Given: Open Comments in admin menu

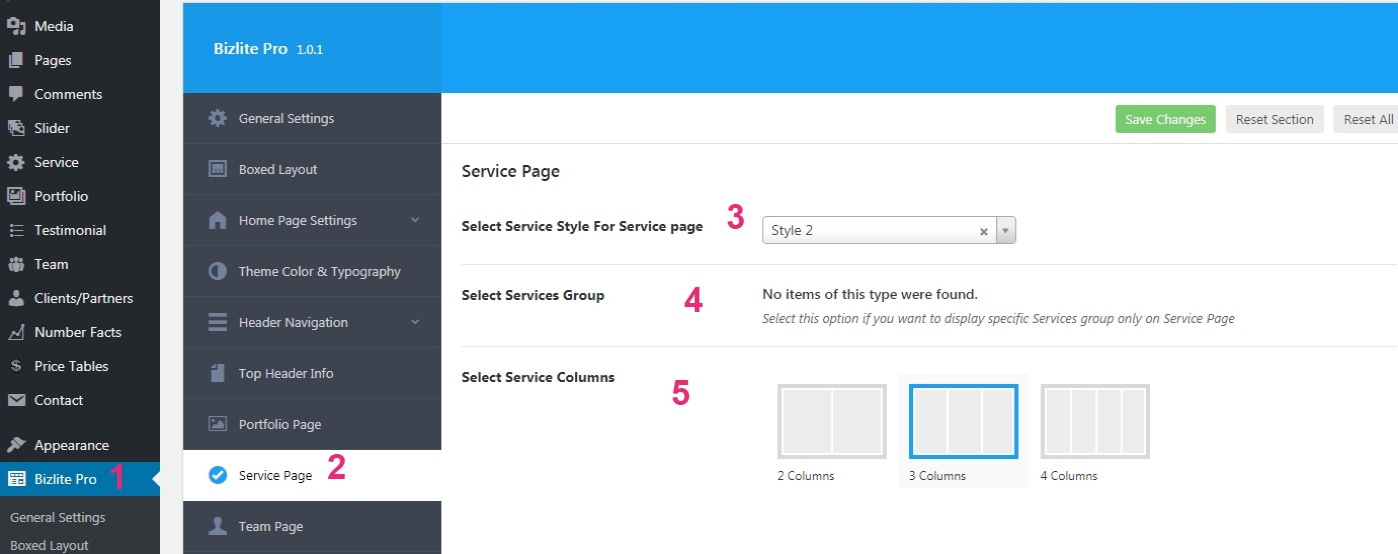Looking at the screenshot, I should pos(80,94).
